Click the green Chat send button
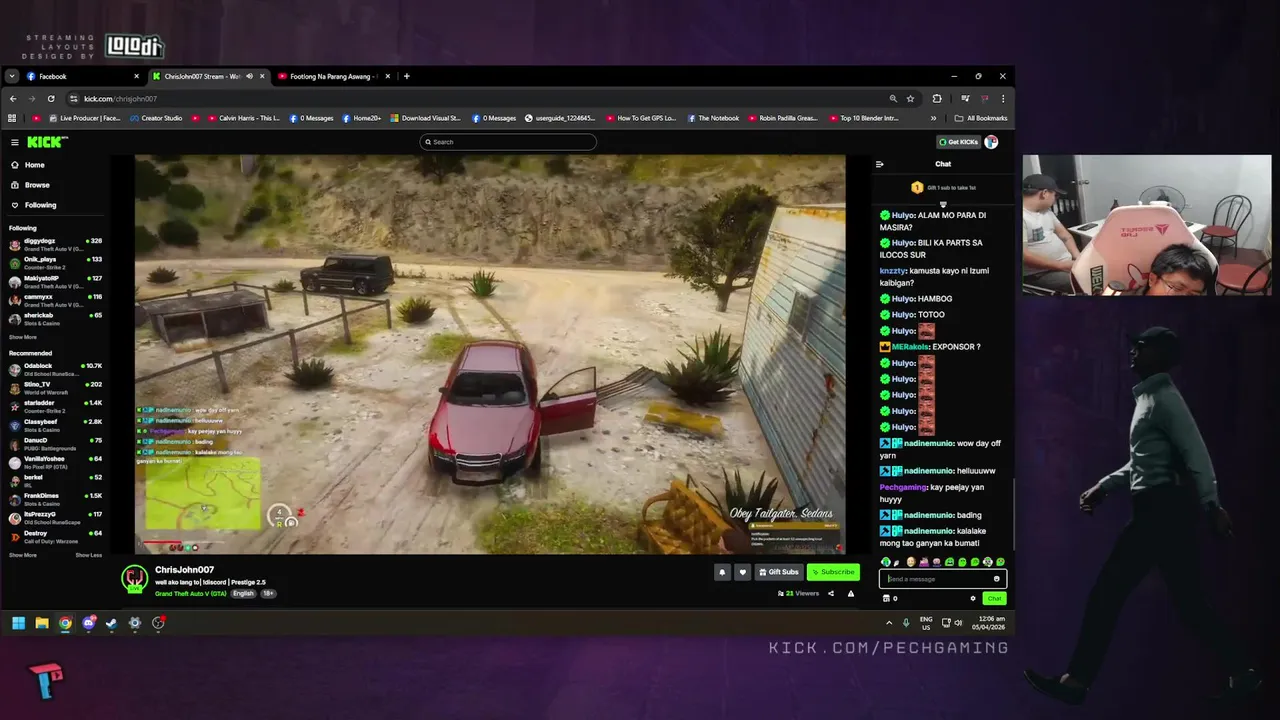The height and width of the screenshot is (720, 1280). pos(994,598)
